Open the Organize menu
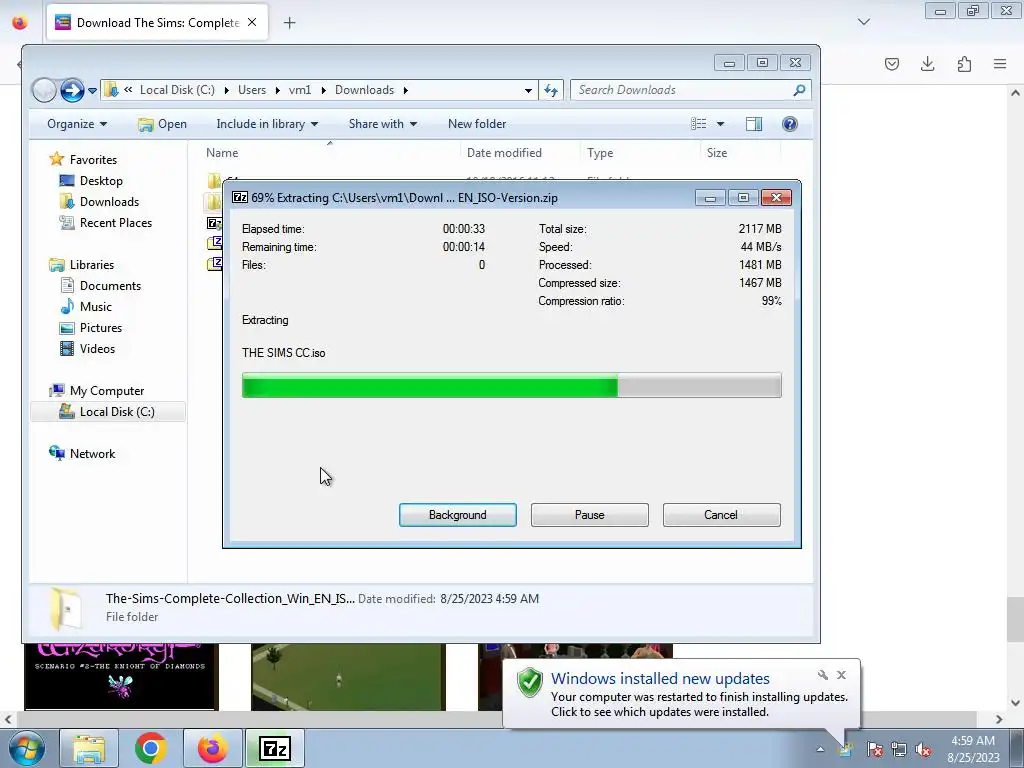The width and height of the screenshot is (1024, 768). pyautogui.click(x=76, y=123)
